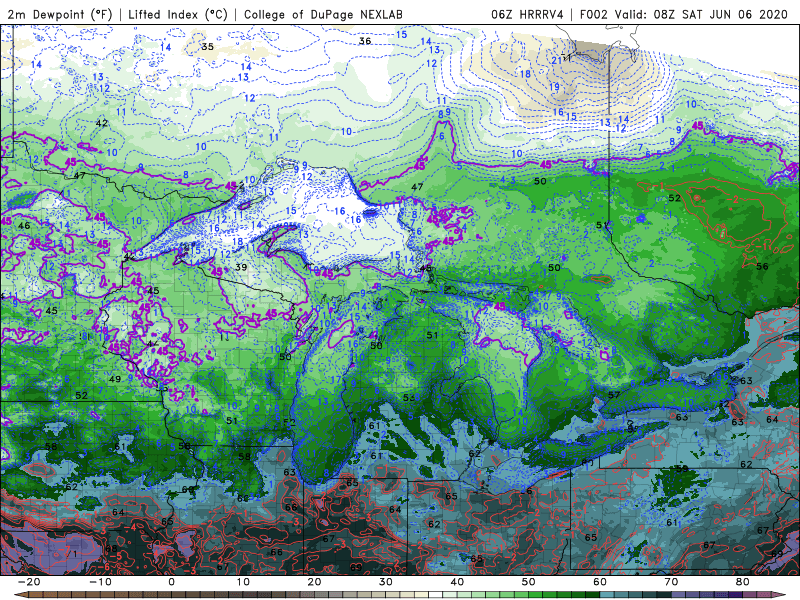Click the black "42" dewpoint value on the map
This screenshot has height=600, width=800.
[x=102, y=123]
